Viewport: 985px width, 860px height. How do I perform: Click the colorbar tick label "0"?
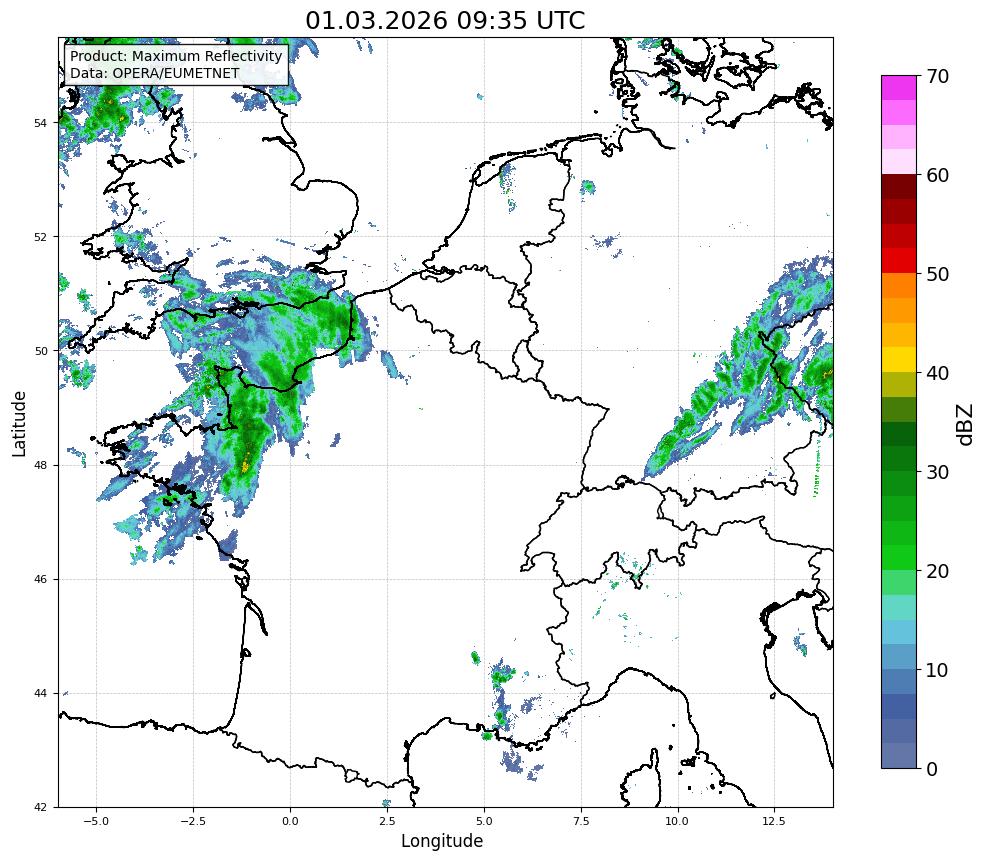pyautogui.click(x=932, y=769)
